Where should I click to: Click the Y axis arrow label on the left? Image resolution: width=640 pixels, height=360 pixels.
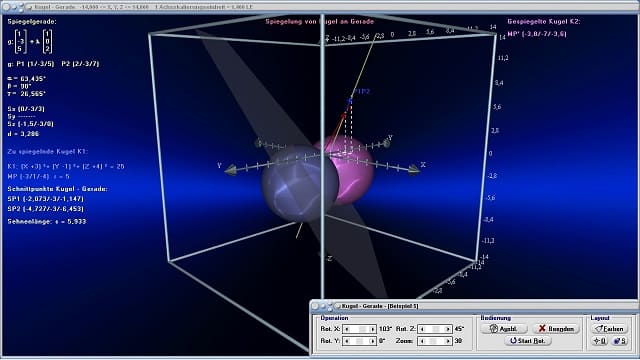pyautogui.click(x=219, y=165)
